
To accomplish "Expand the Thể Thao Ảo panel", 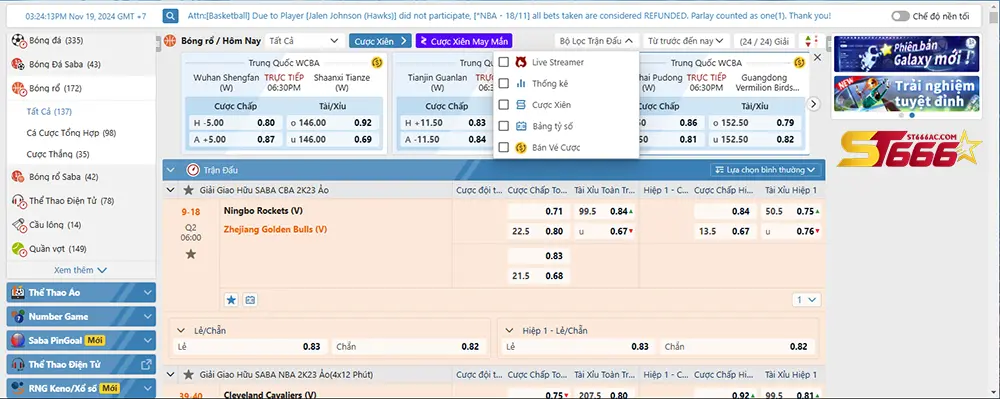I will pyautogui.click(x=147, y=293).
